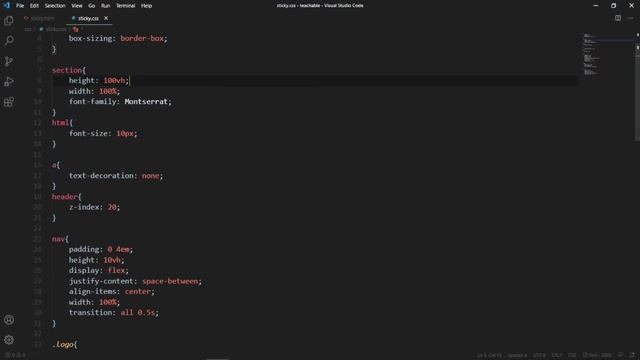The width and height of the screenshot is (640, 360).
Task: Click the 'header{' selector line
Action: tap(67, 197)
